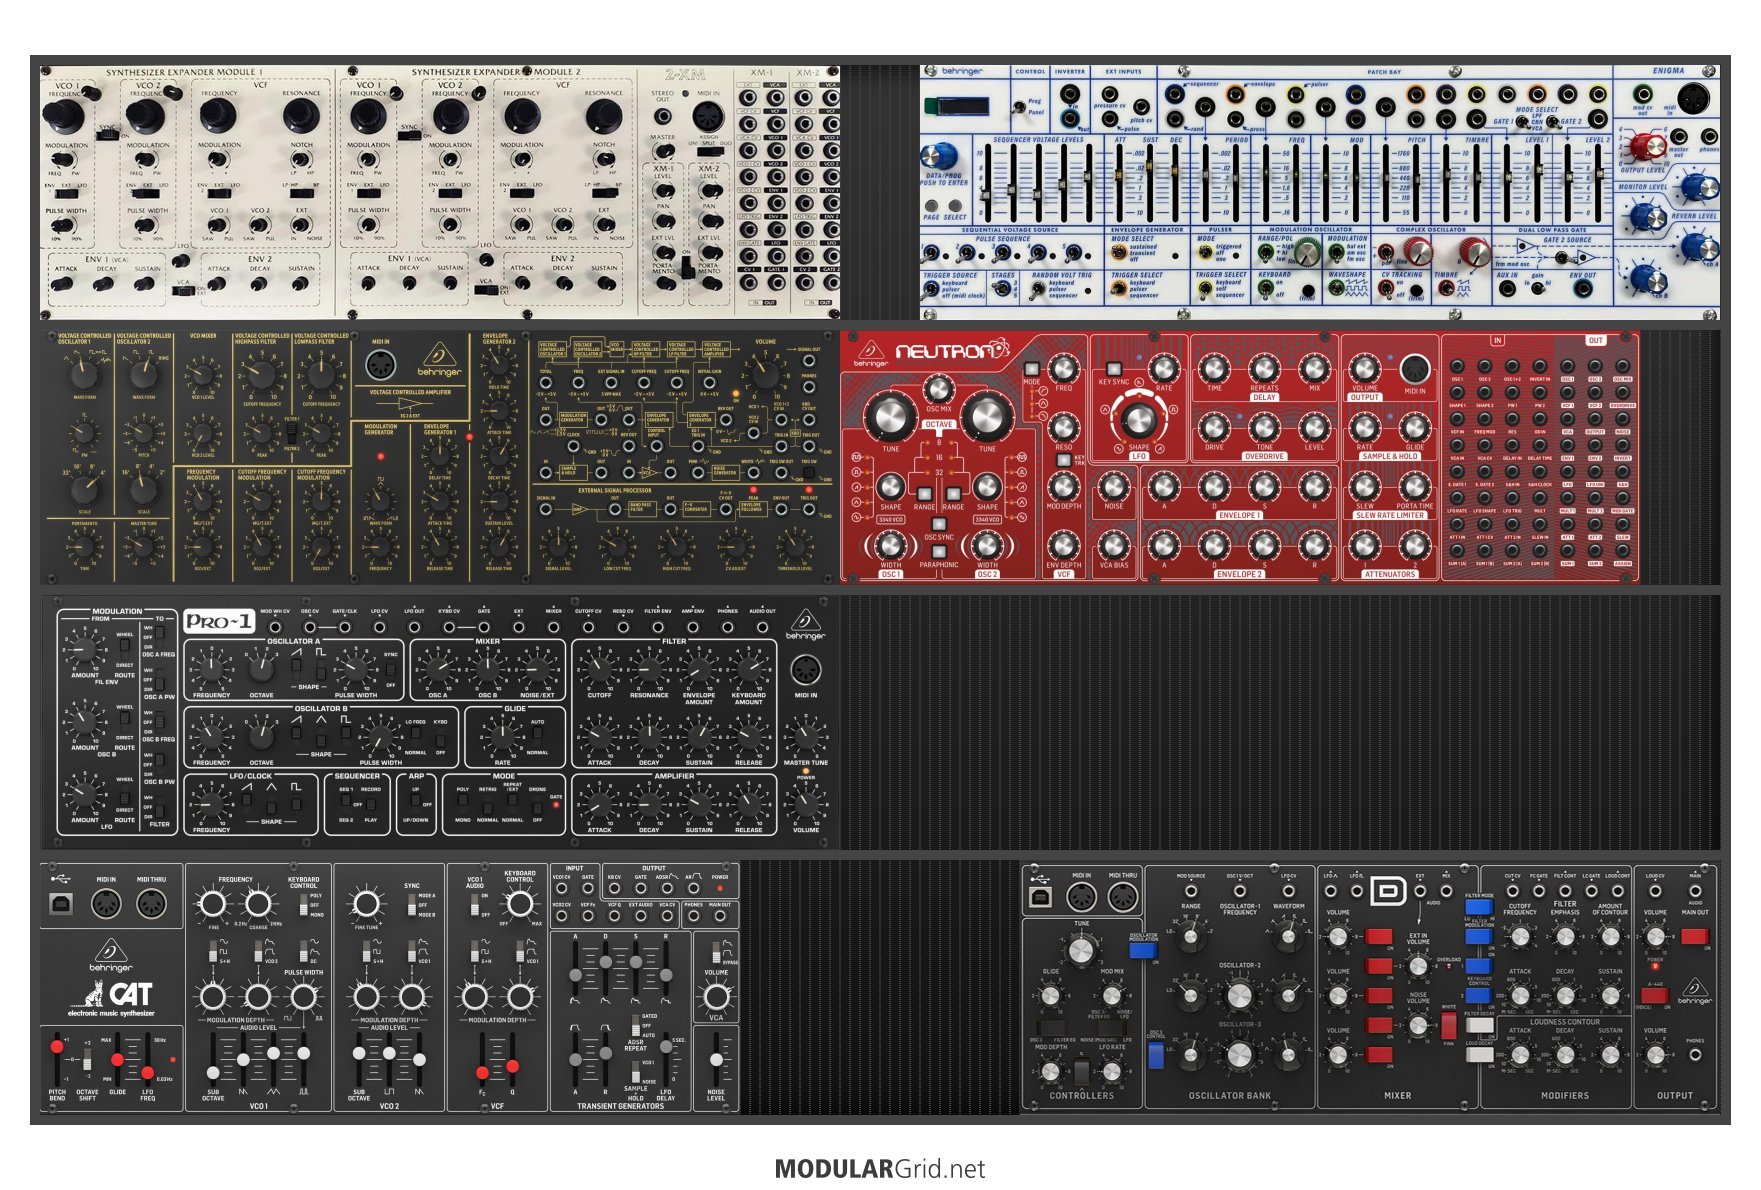Flip the CAT ADSR REPEAT switch
This screenshot has width=1761, height=1190.
pos(635,1025)
